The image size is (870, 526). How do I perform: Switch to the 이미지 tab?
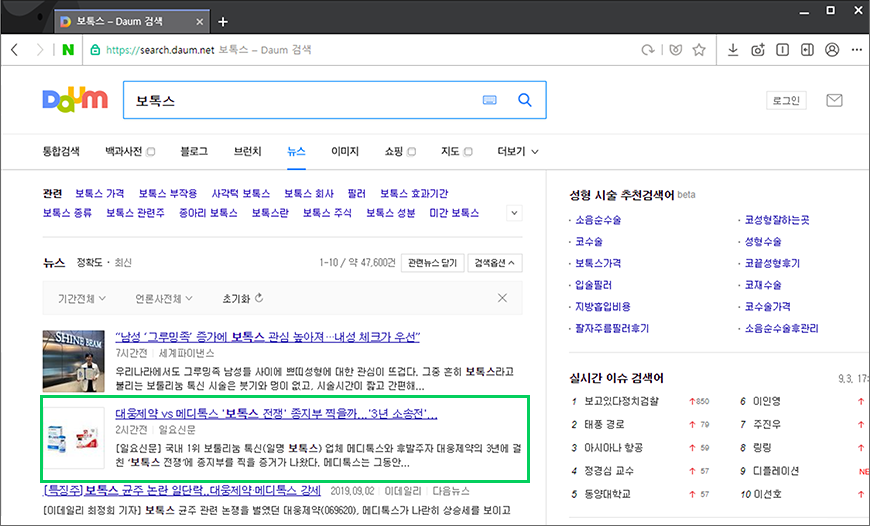coord(345,151)
